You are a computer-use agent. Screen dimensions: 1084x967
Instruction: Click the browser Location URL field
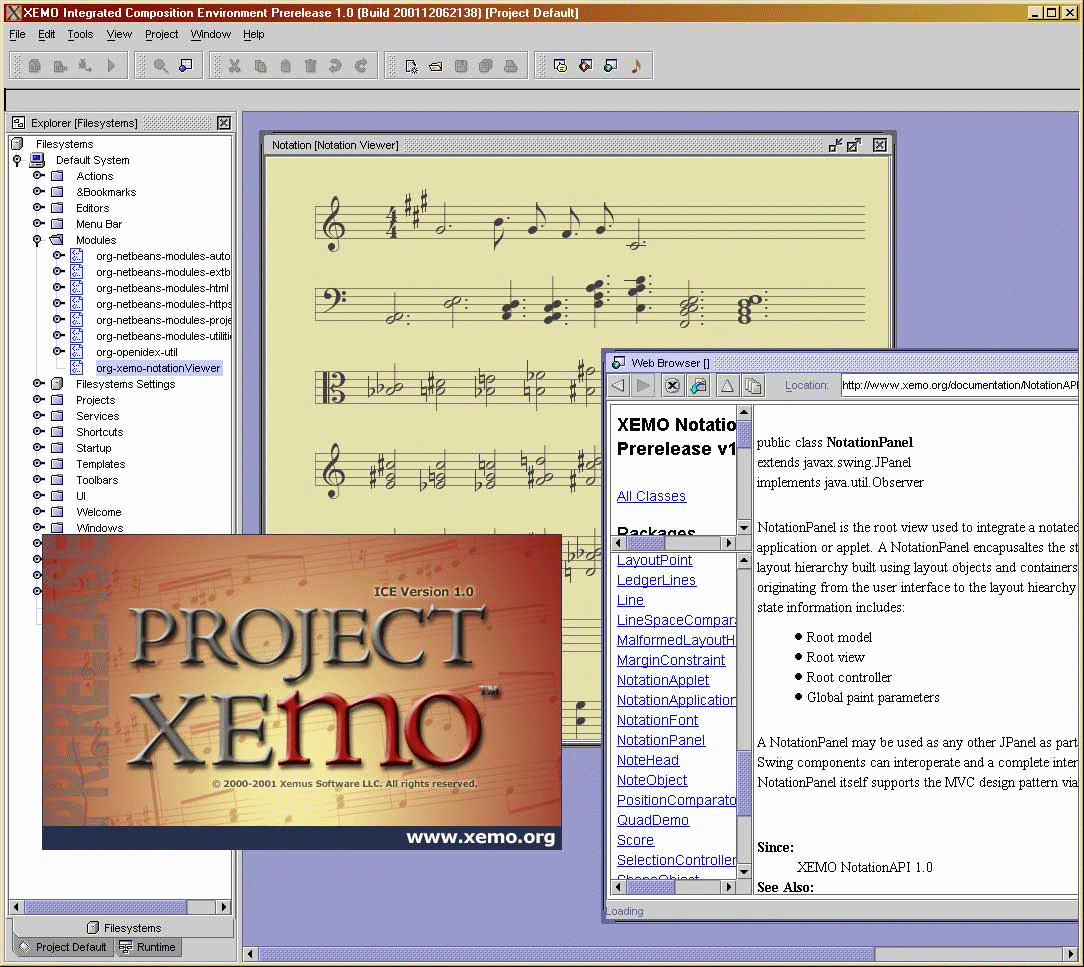pyautogui.click(x=959, y=386)
